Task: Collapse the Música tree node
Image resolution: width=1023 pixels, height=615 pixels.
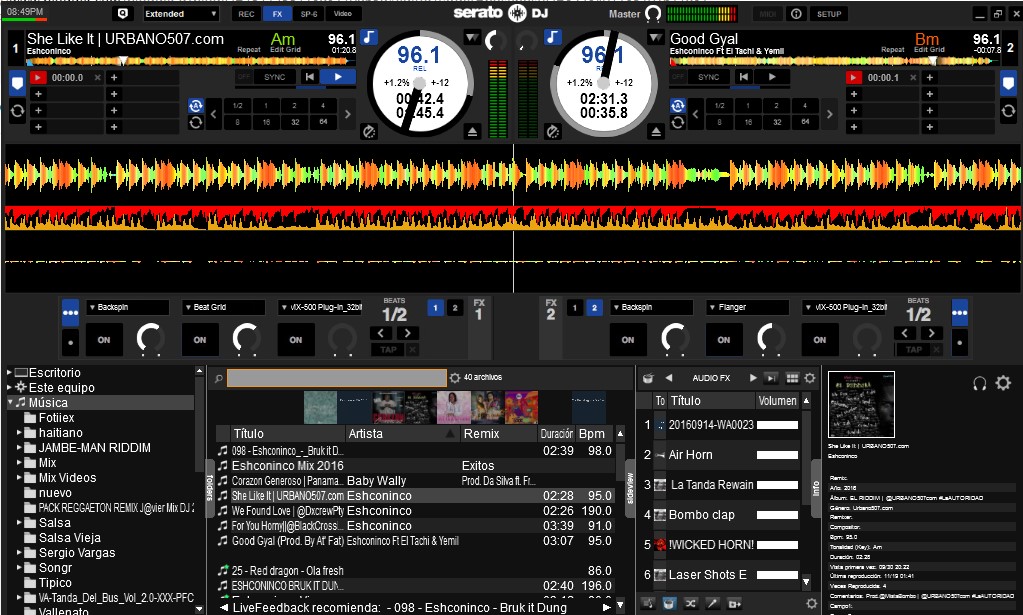Action: (x=10, y=402)
